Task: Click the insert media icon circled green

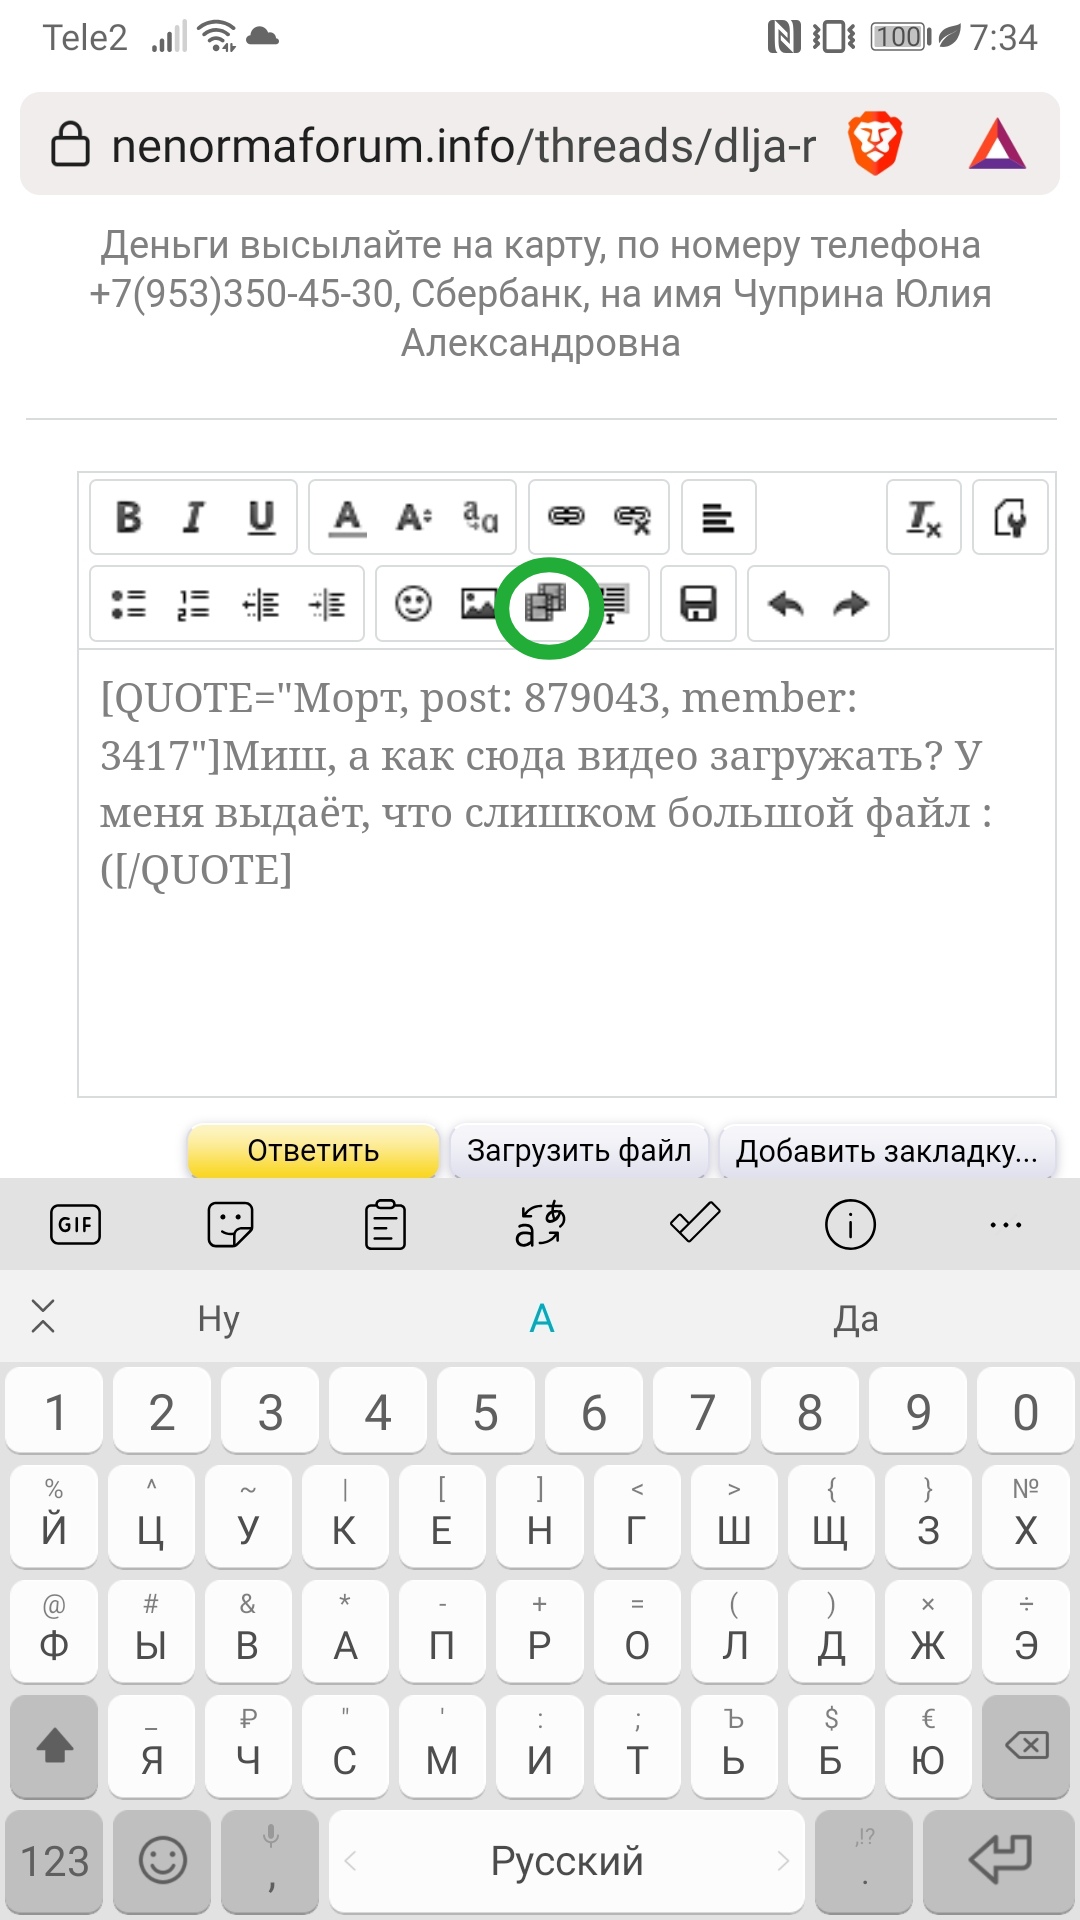Action: coord(546,604)
